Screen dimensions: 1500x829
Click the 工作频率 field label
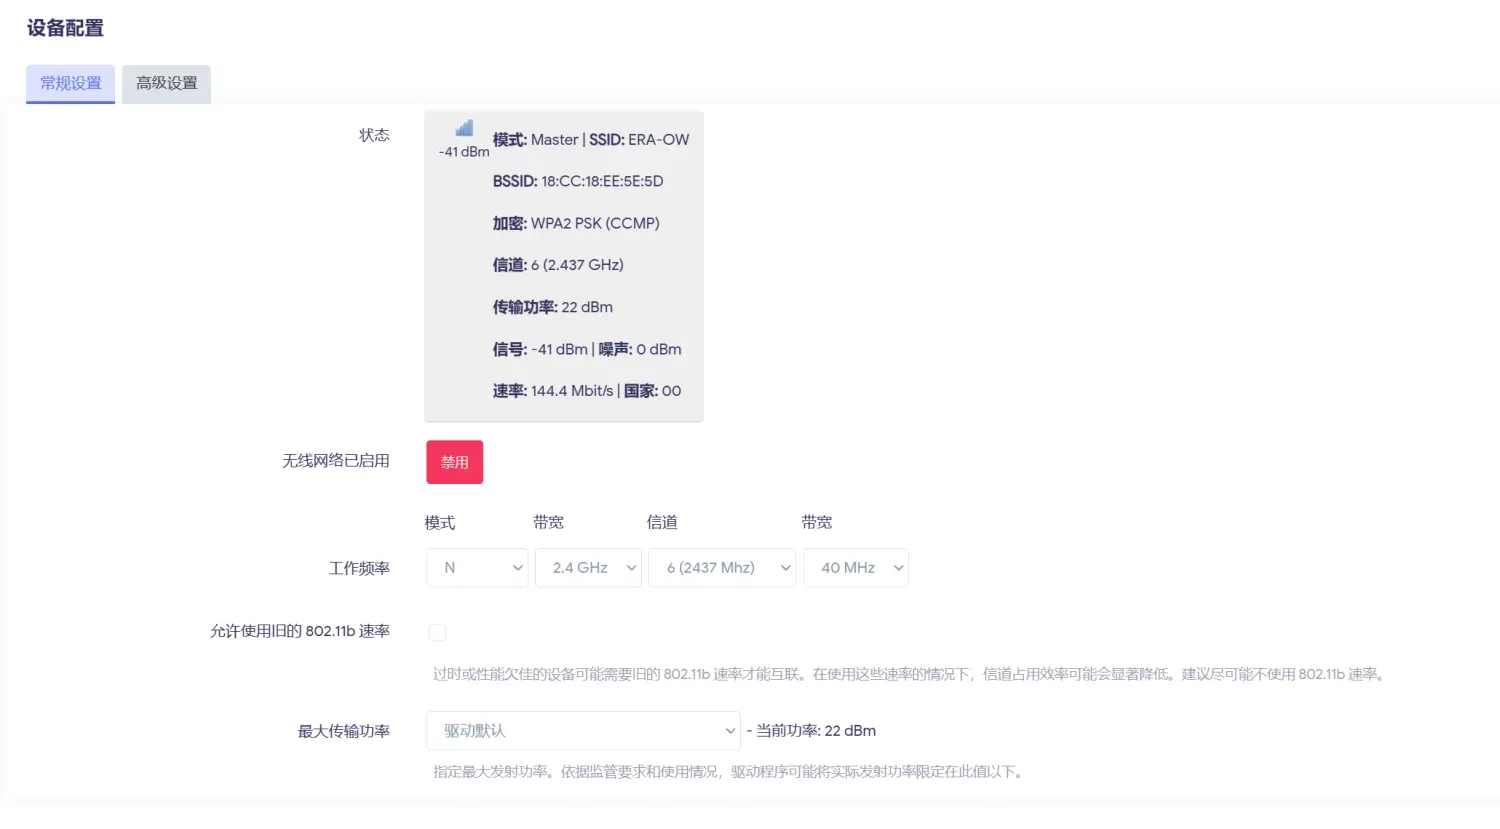click(359, 567)
